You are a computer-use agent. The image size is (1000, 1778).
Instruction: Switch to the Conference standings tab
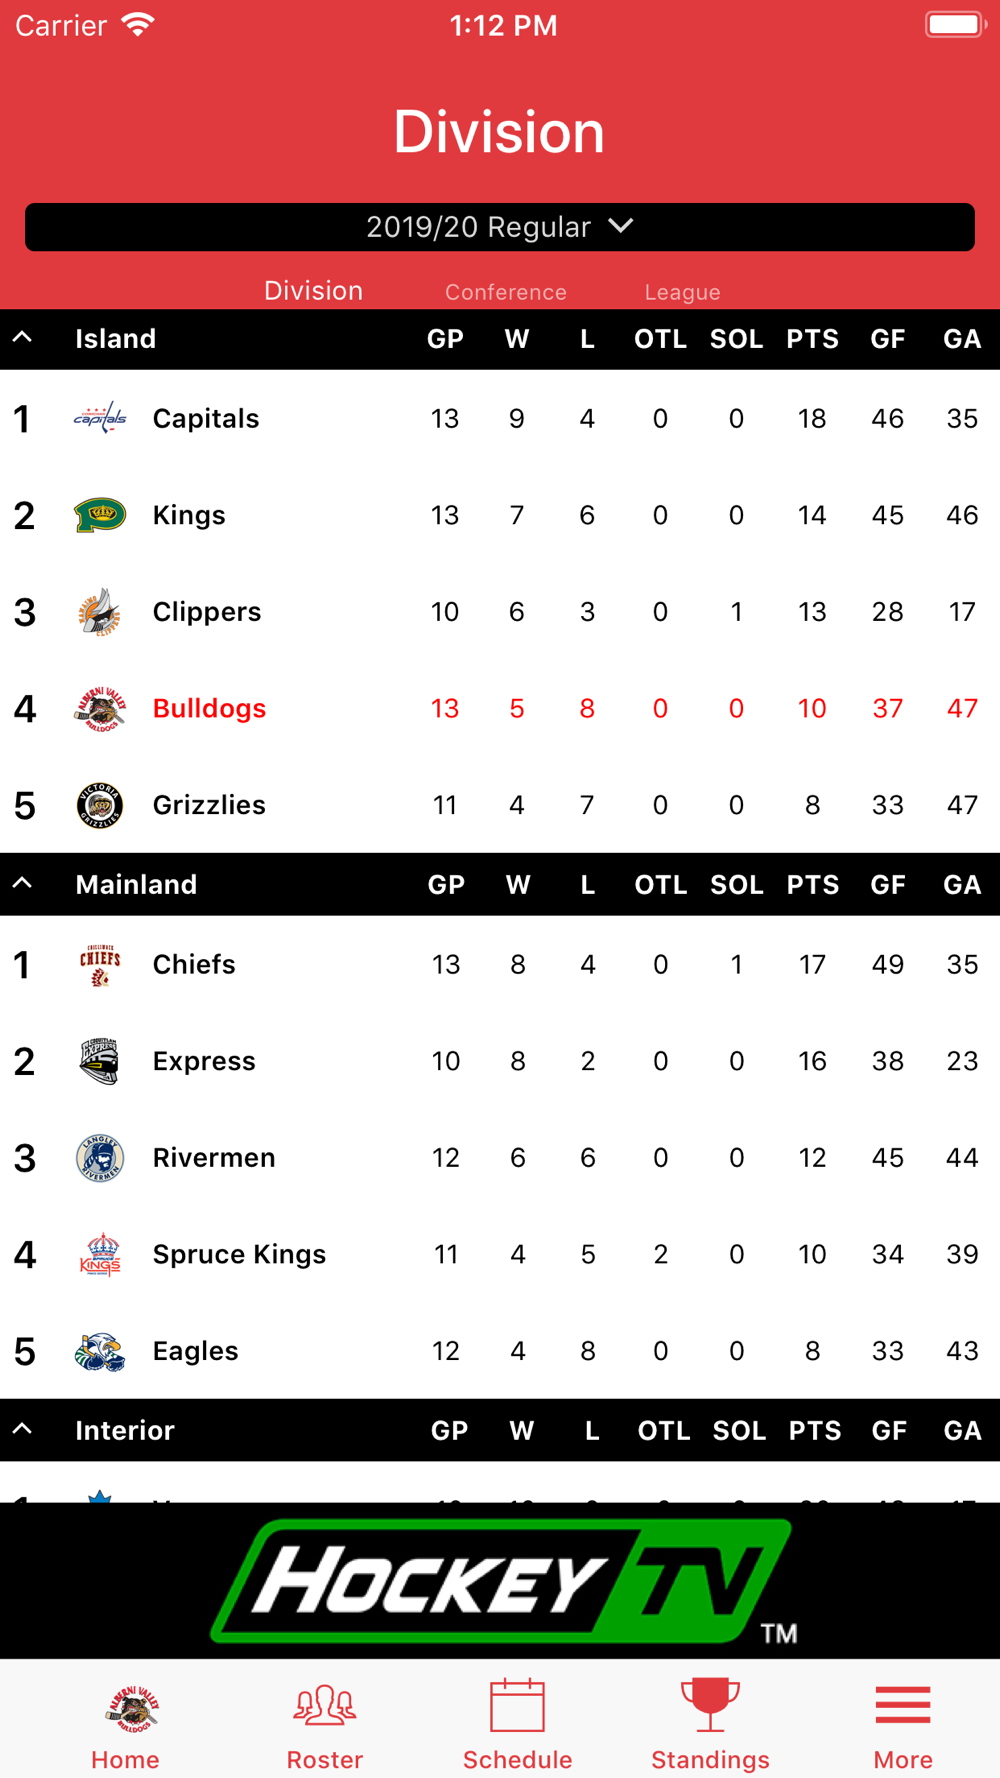(506, 292)
